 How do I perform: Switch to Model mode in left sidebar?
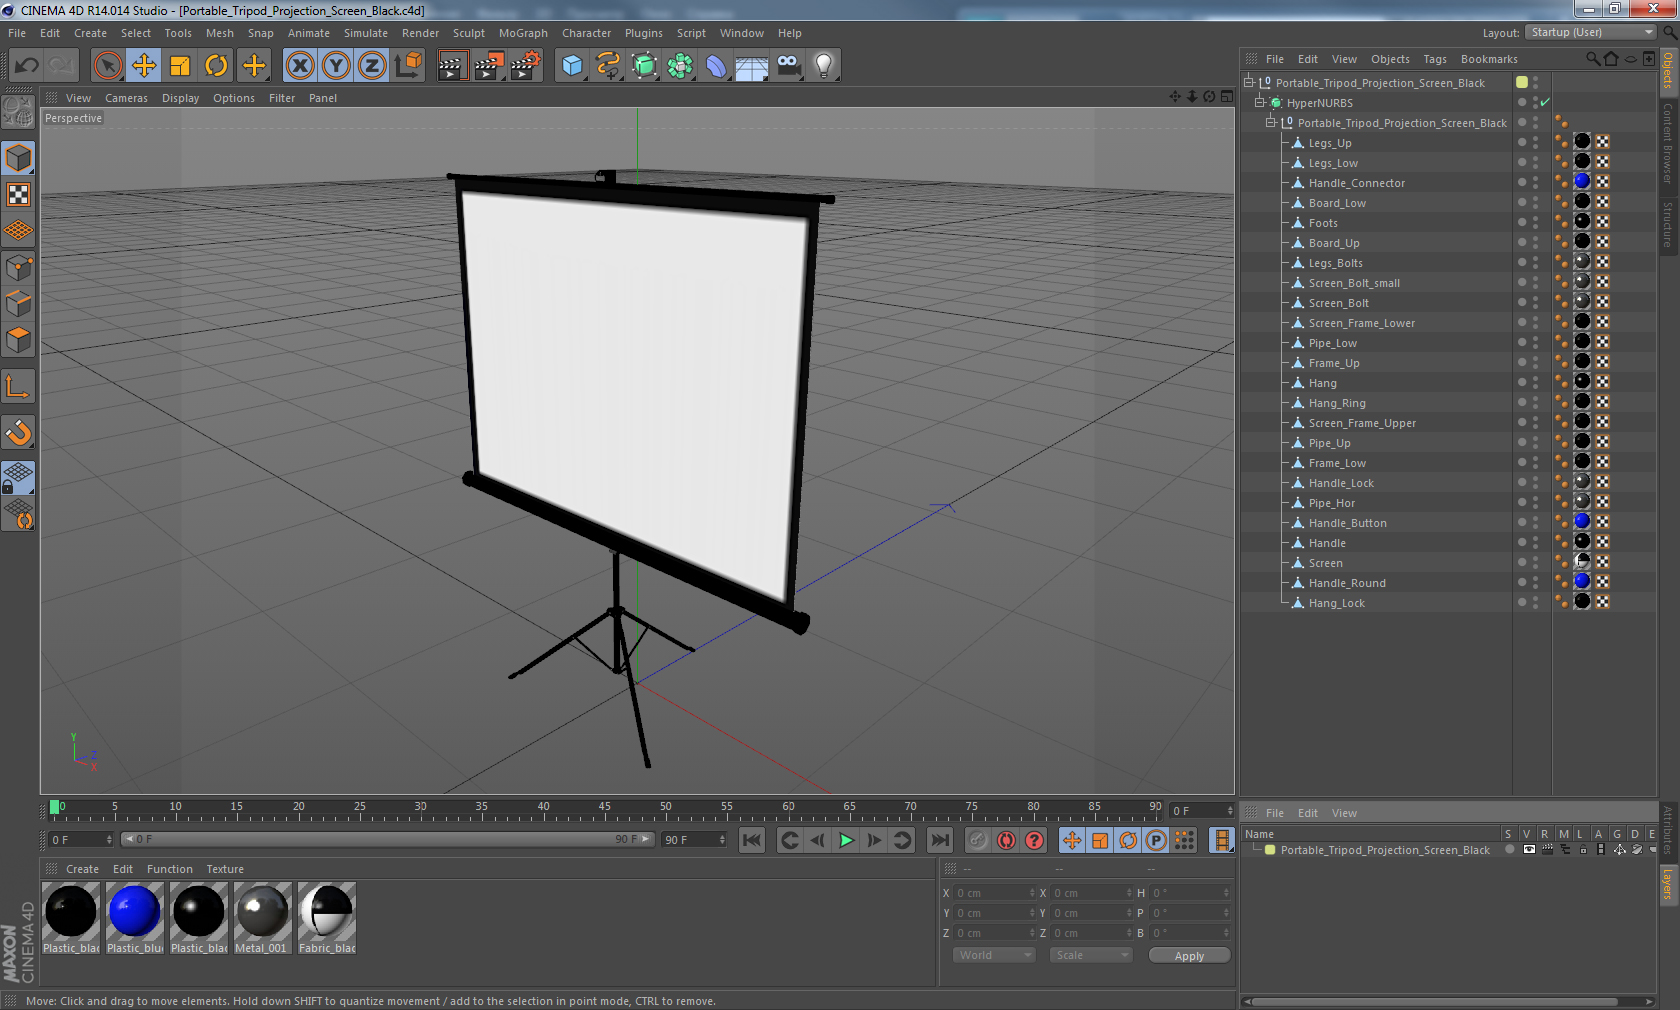(19, 159)
